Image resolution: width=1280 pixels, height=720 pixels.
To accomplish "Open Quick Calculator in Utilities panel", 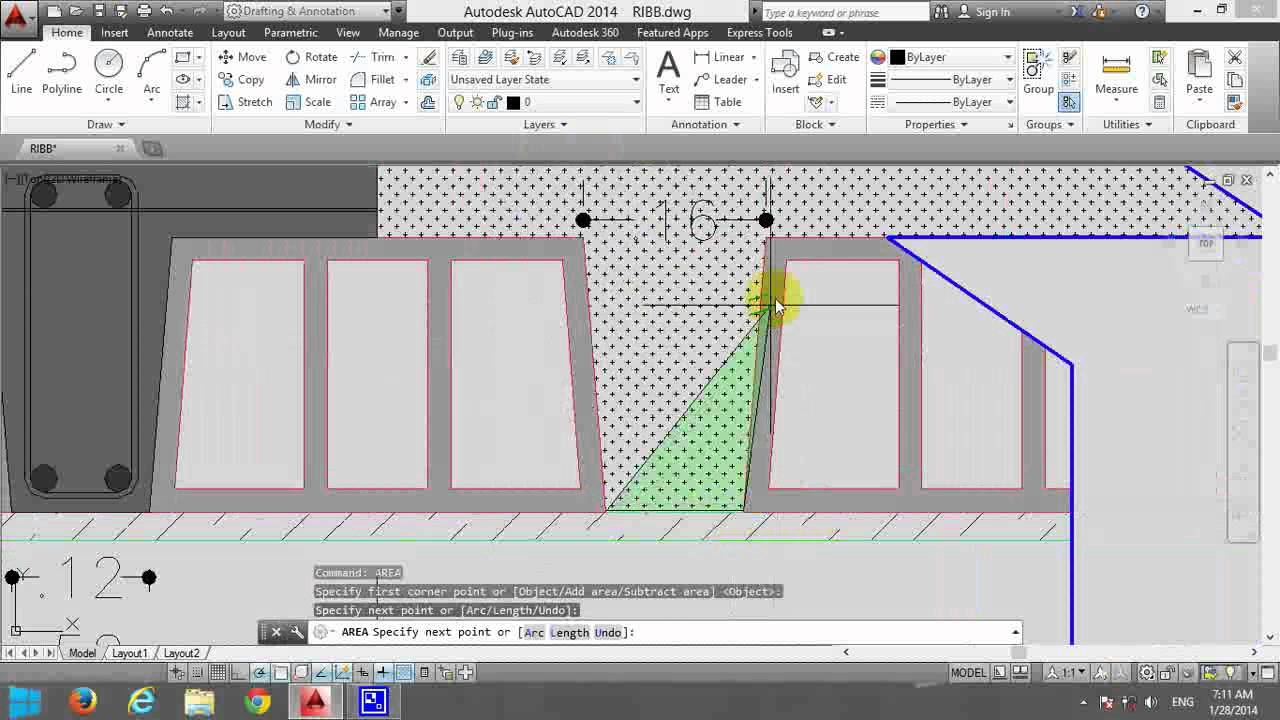I will (x=1159, y=102).
